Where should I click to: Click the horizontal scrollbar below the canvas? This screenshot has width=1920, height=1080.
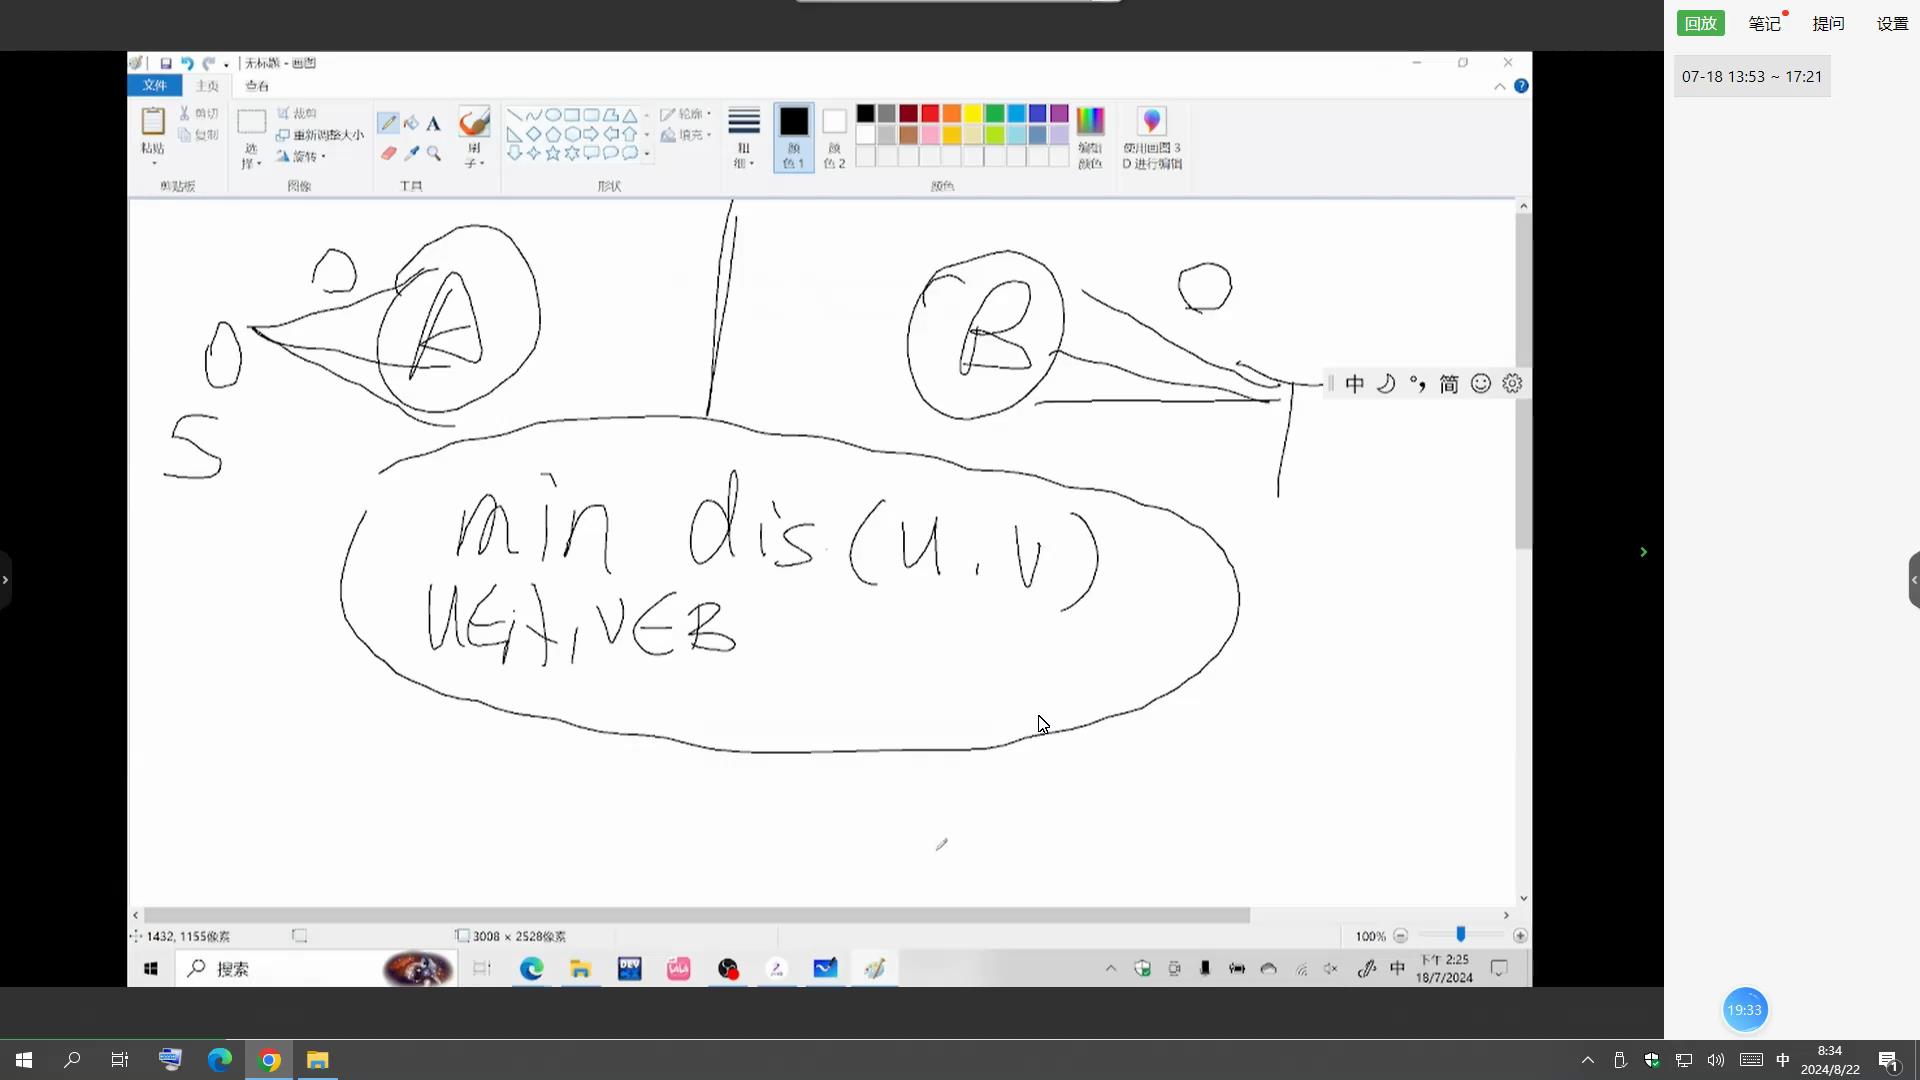pos(696,915)
